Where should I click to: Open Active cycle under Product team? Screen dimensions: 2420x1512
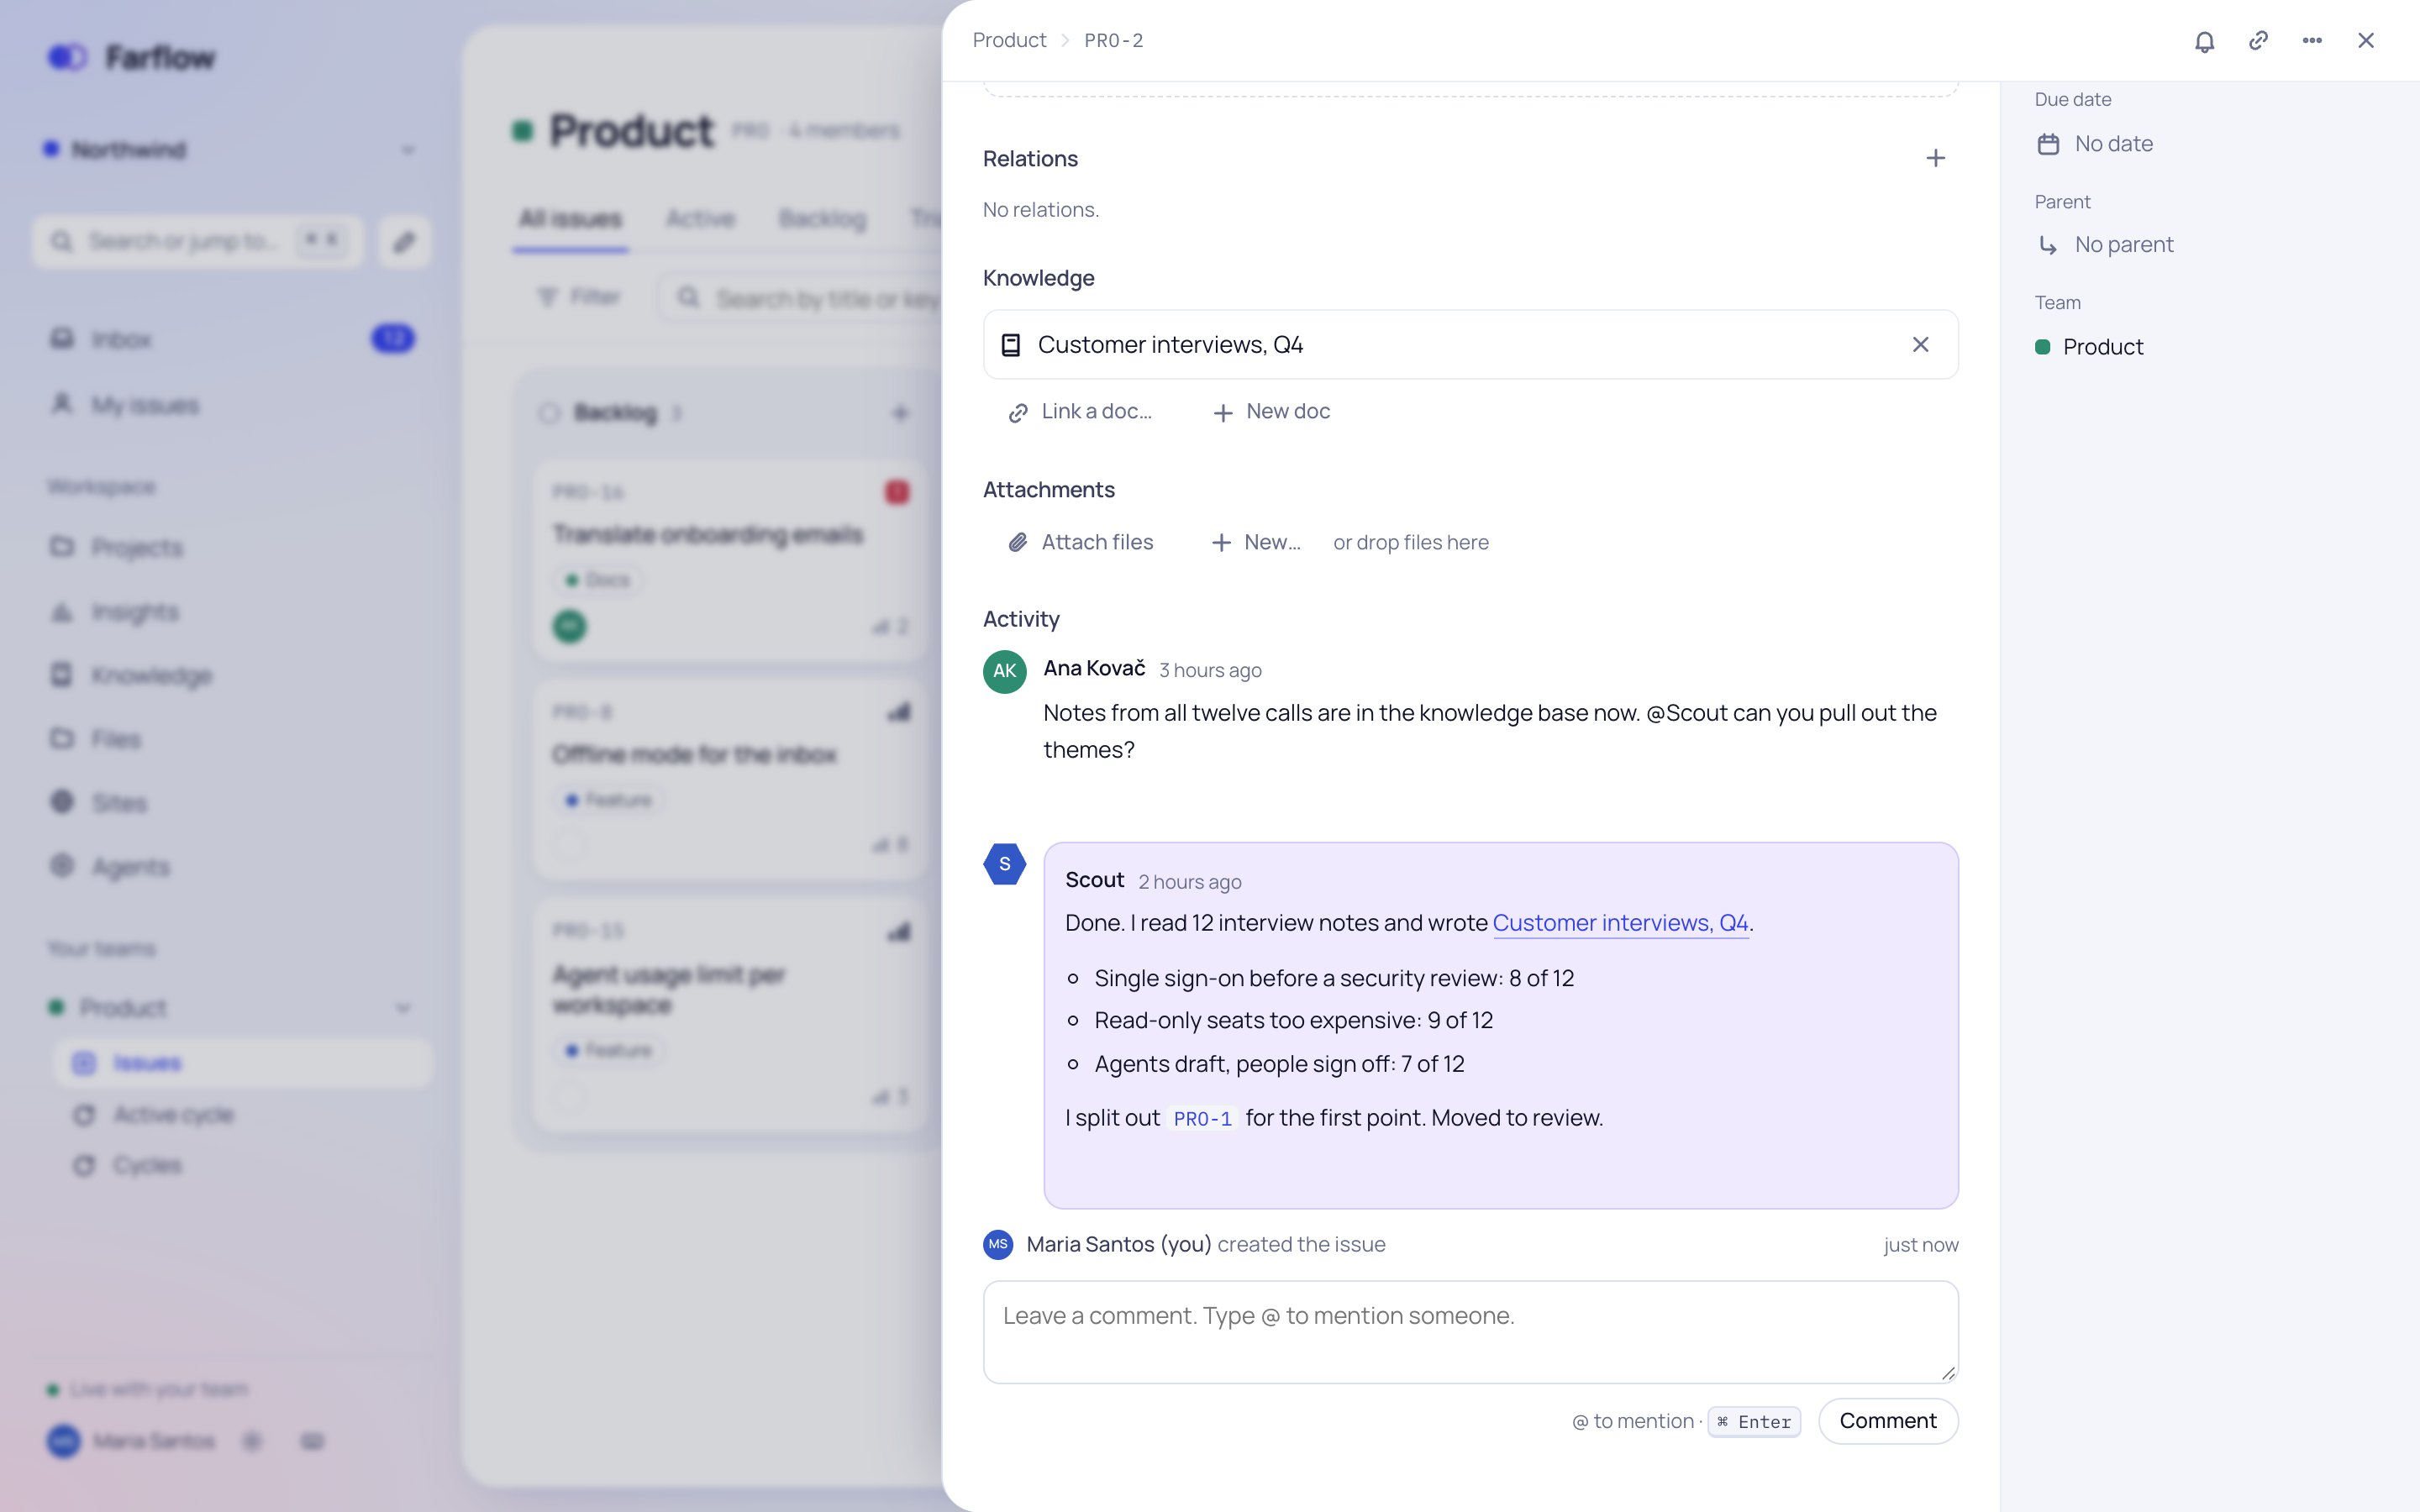[243, 1115]
